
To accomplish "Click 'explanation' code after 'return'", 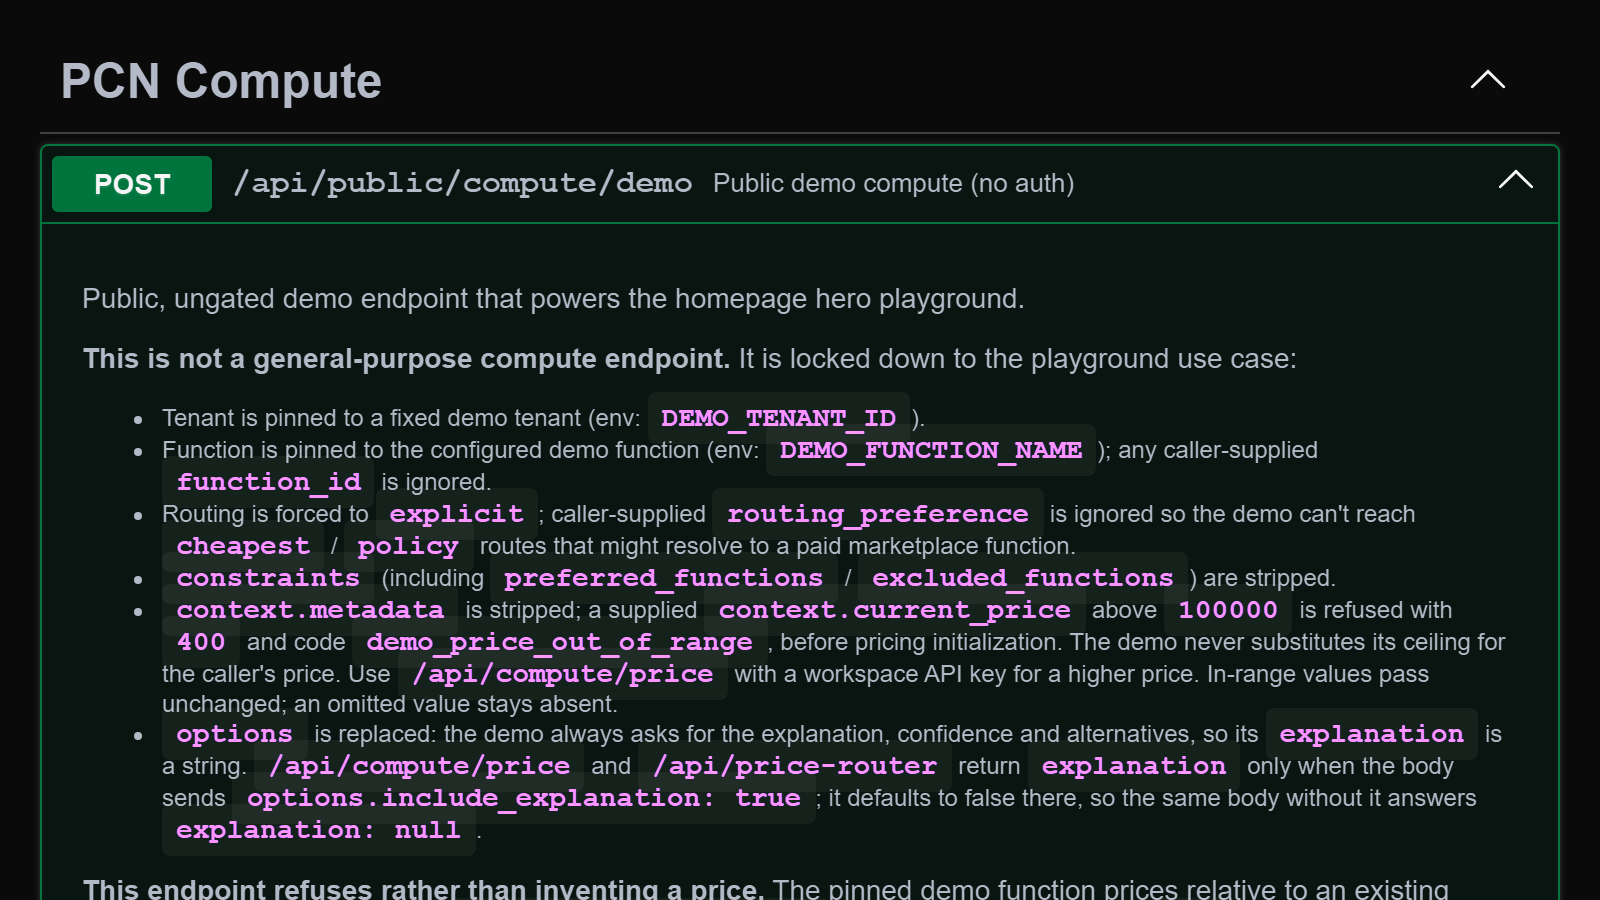I will [1133, 766].
